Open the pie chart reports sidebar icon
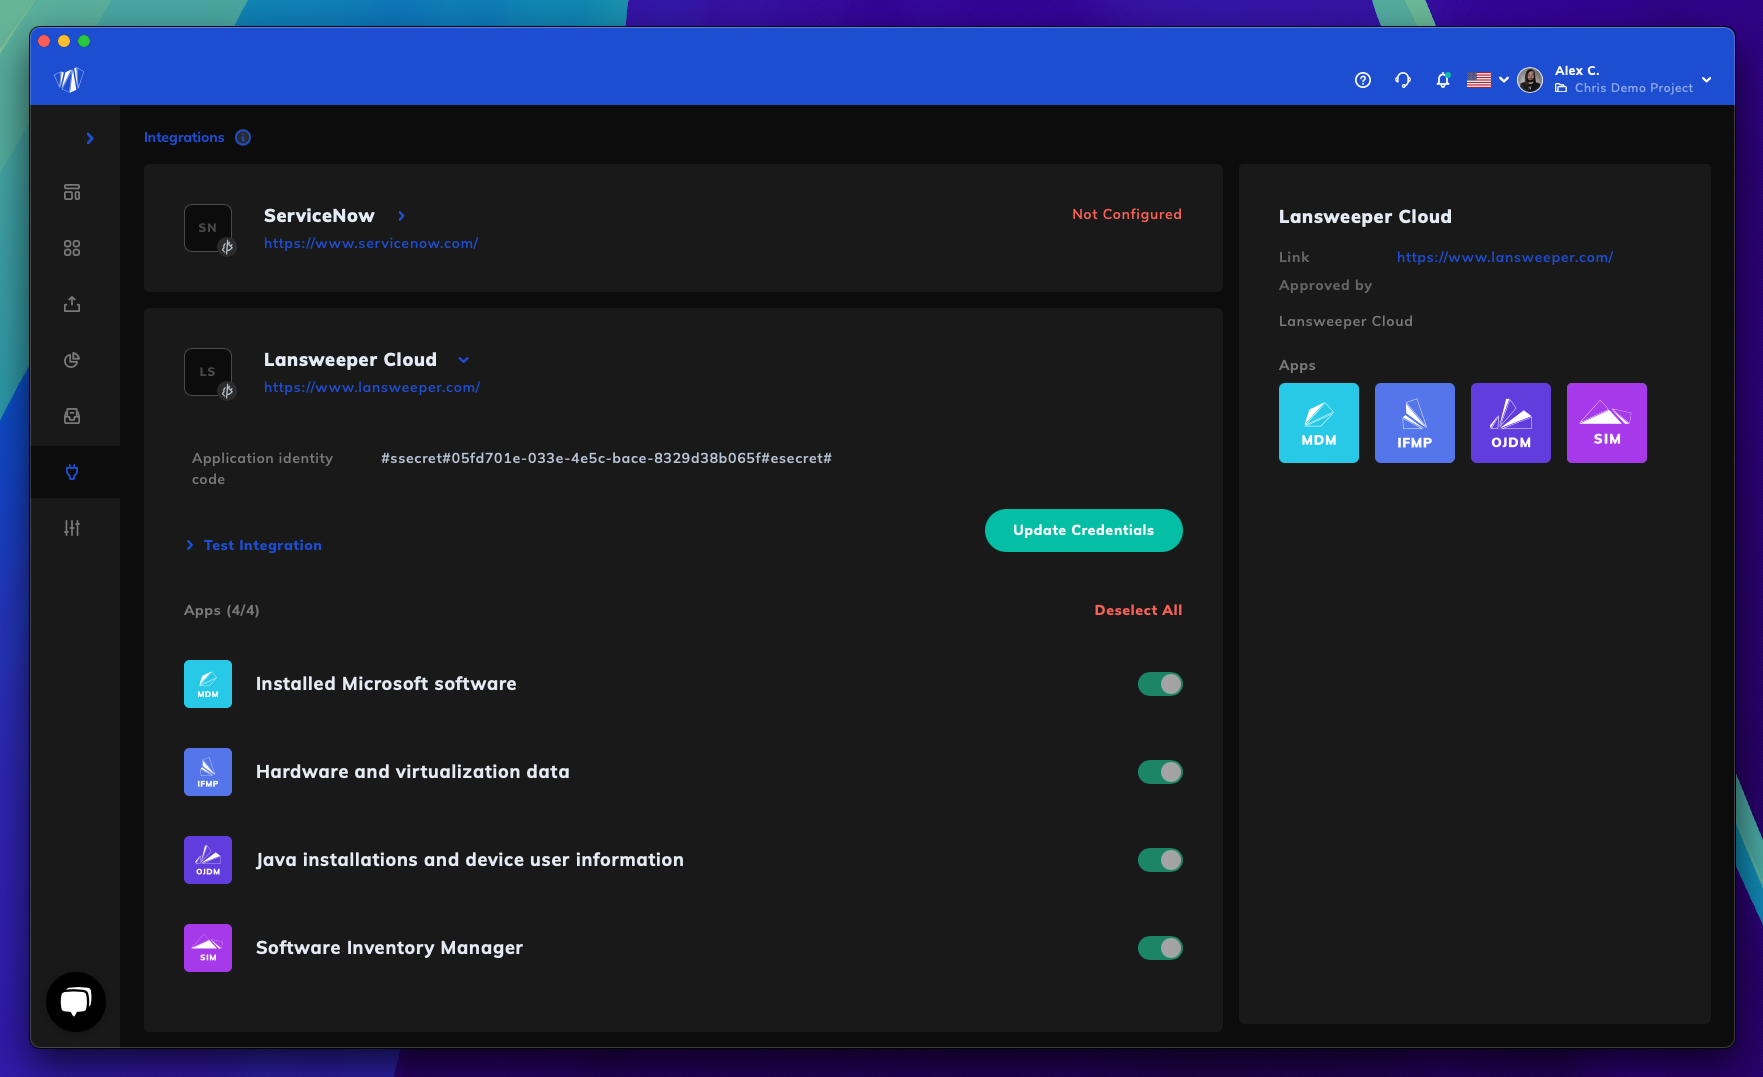Screen dimensions: 1763x1077 [72, 360]
